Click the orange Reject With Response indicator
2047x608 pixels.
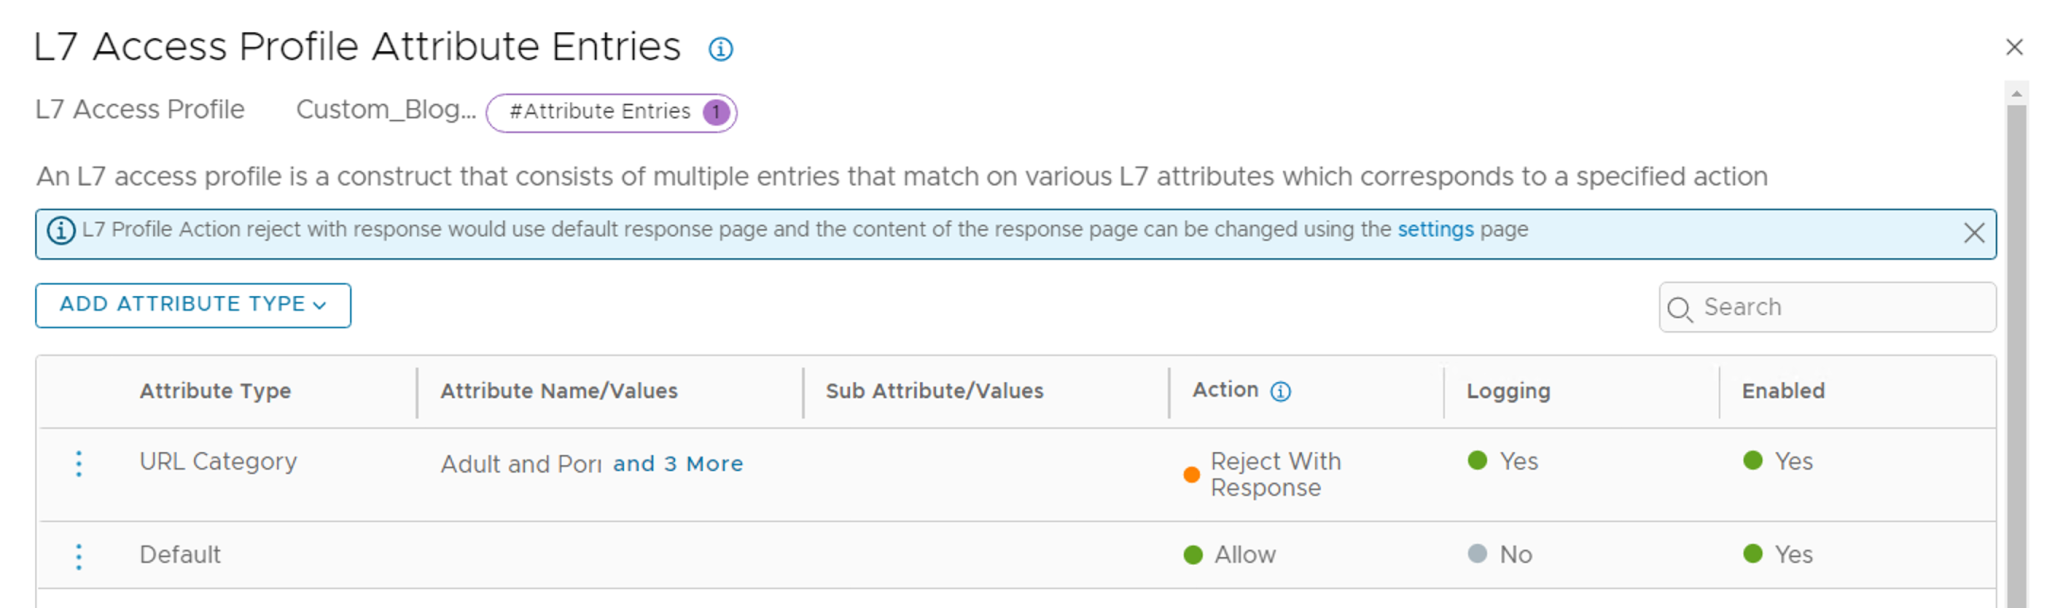click(x=1191, y=475)
